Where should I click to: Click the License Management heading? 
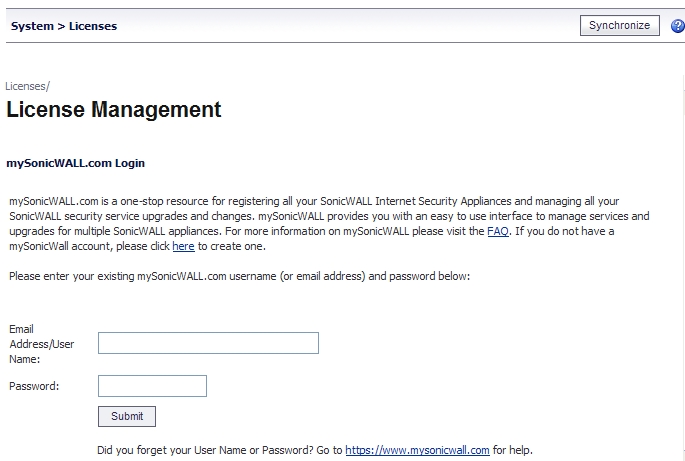114,109
